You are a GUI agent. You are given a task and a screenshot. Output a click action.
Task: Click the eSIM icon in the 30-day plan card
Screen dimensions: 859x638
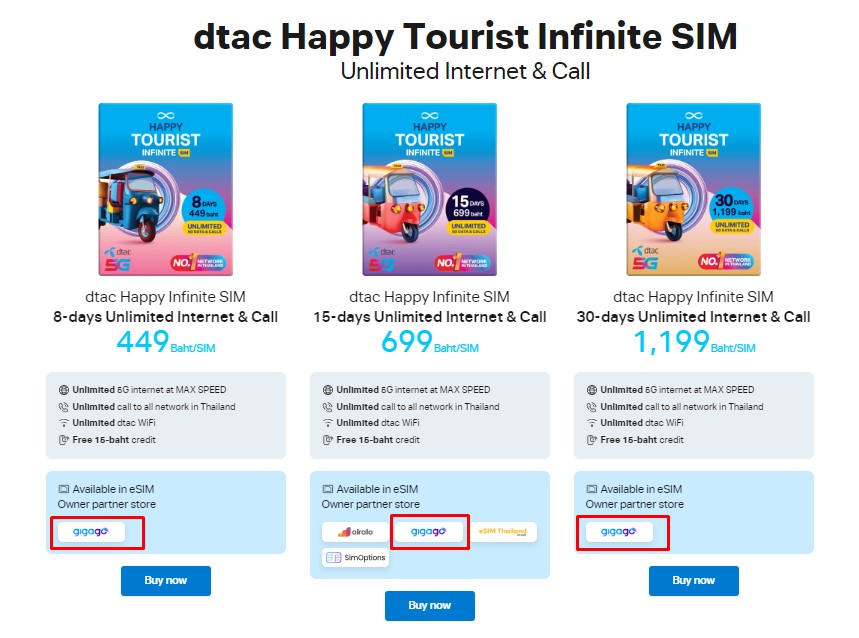(592, 489)
